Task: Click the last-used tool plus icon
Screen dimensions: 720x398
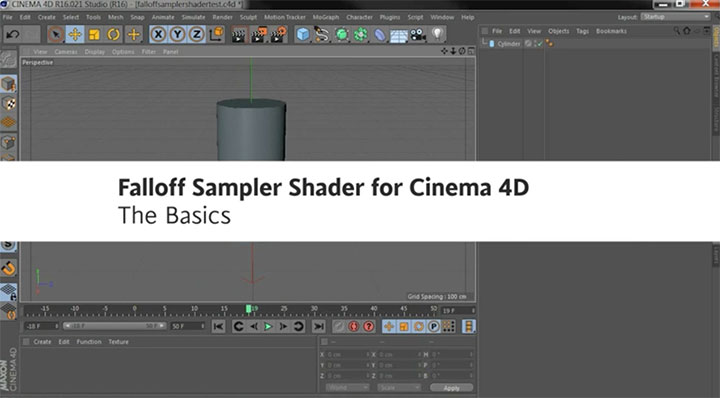Action: click(x=134, y=34)
